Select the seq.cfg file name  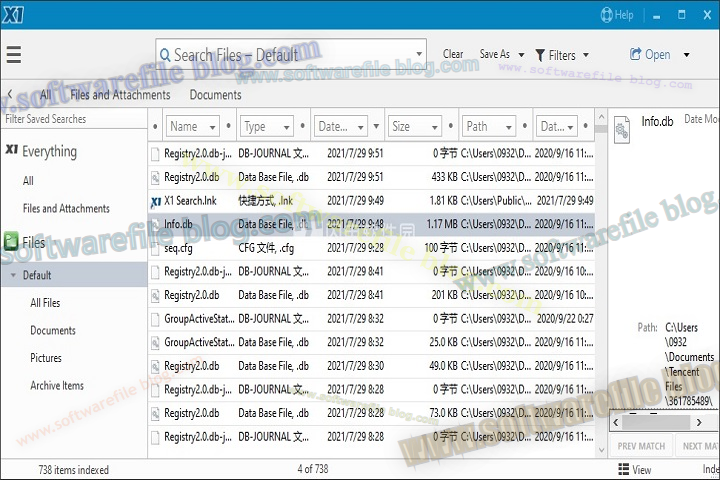coord(178,248)
